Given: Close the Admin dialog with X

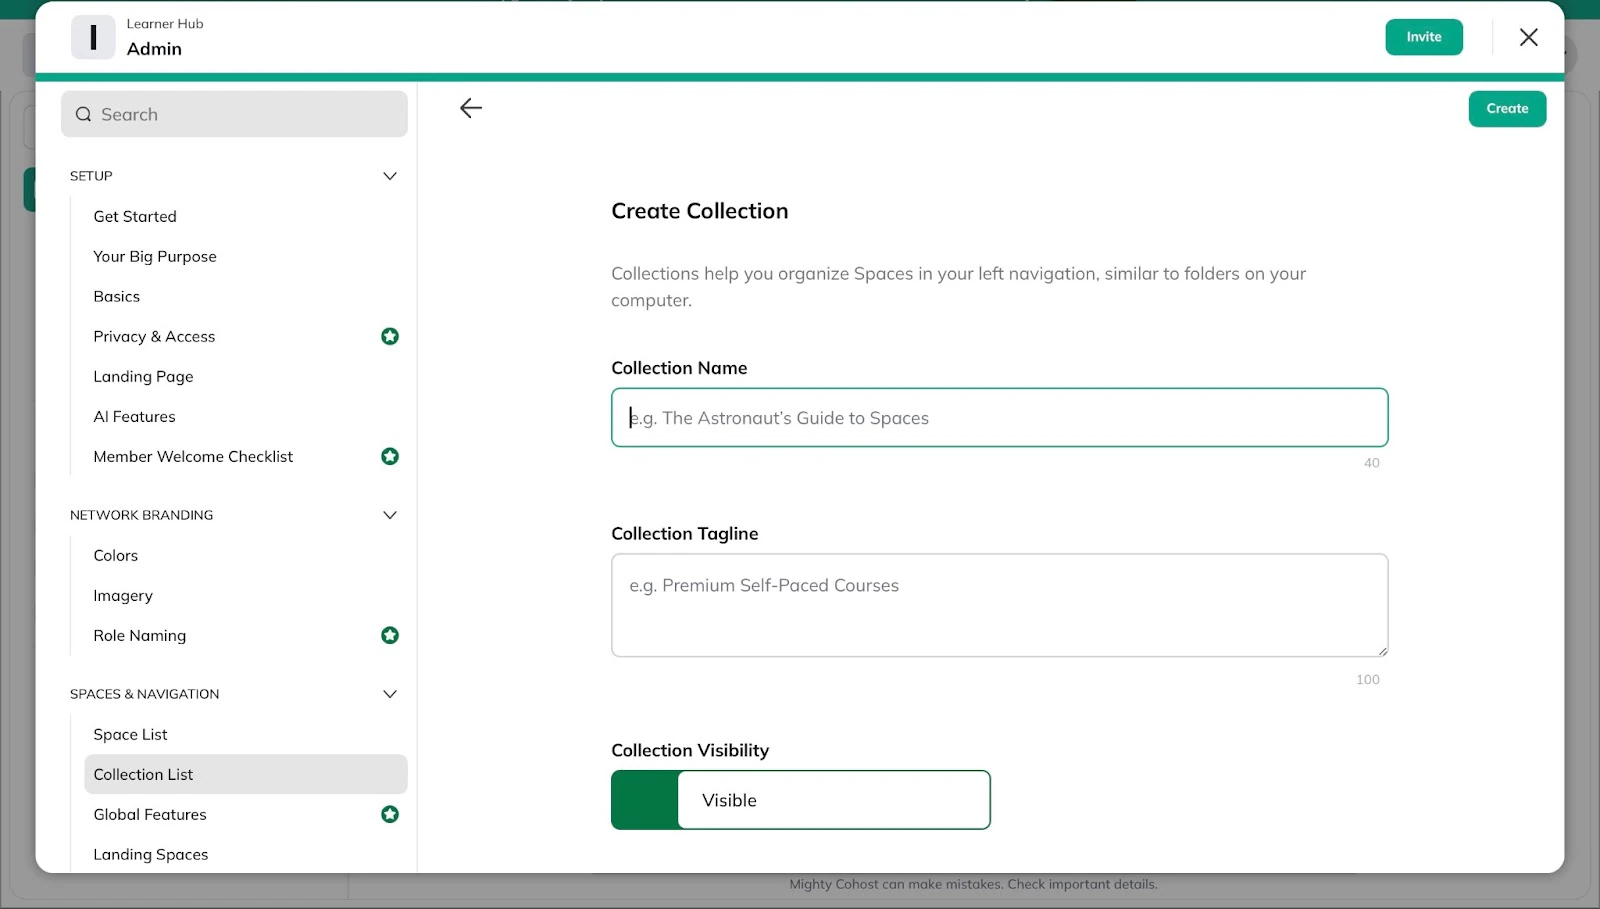Looking at the screenshot, I should tap(1528, 37).
